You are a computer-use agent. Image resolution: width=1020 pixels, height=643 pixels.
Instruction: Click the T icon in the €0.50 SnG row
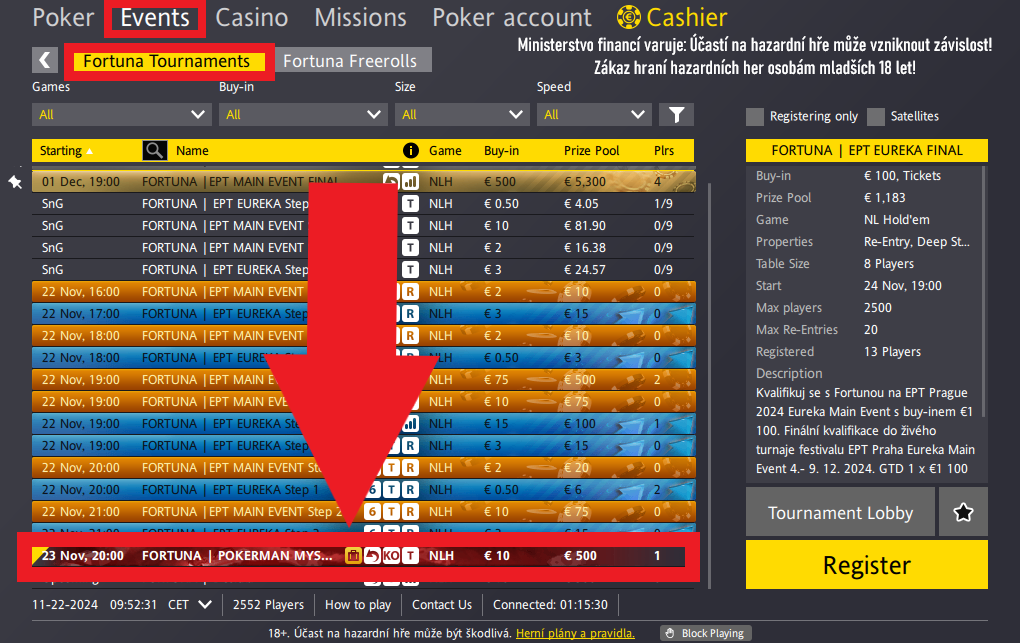(410, 204)
